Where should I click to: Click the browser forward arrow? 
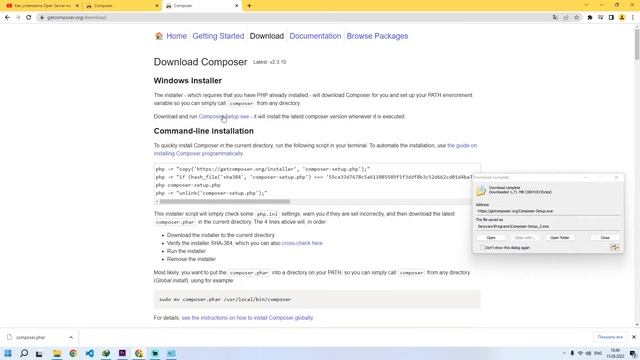(18, 18)
